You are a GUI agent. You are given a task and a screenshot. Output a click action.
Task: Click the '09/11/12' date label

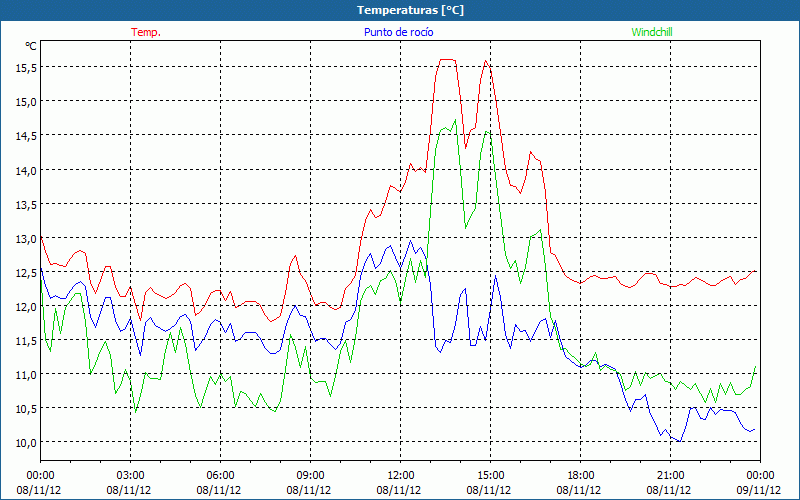pyautogui.click(x=759, y=490)
